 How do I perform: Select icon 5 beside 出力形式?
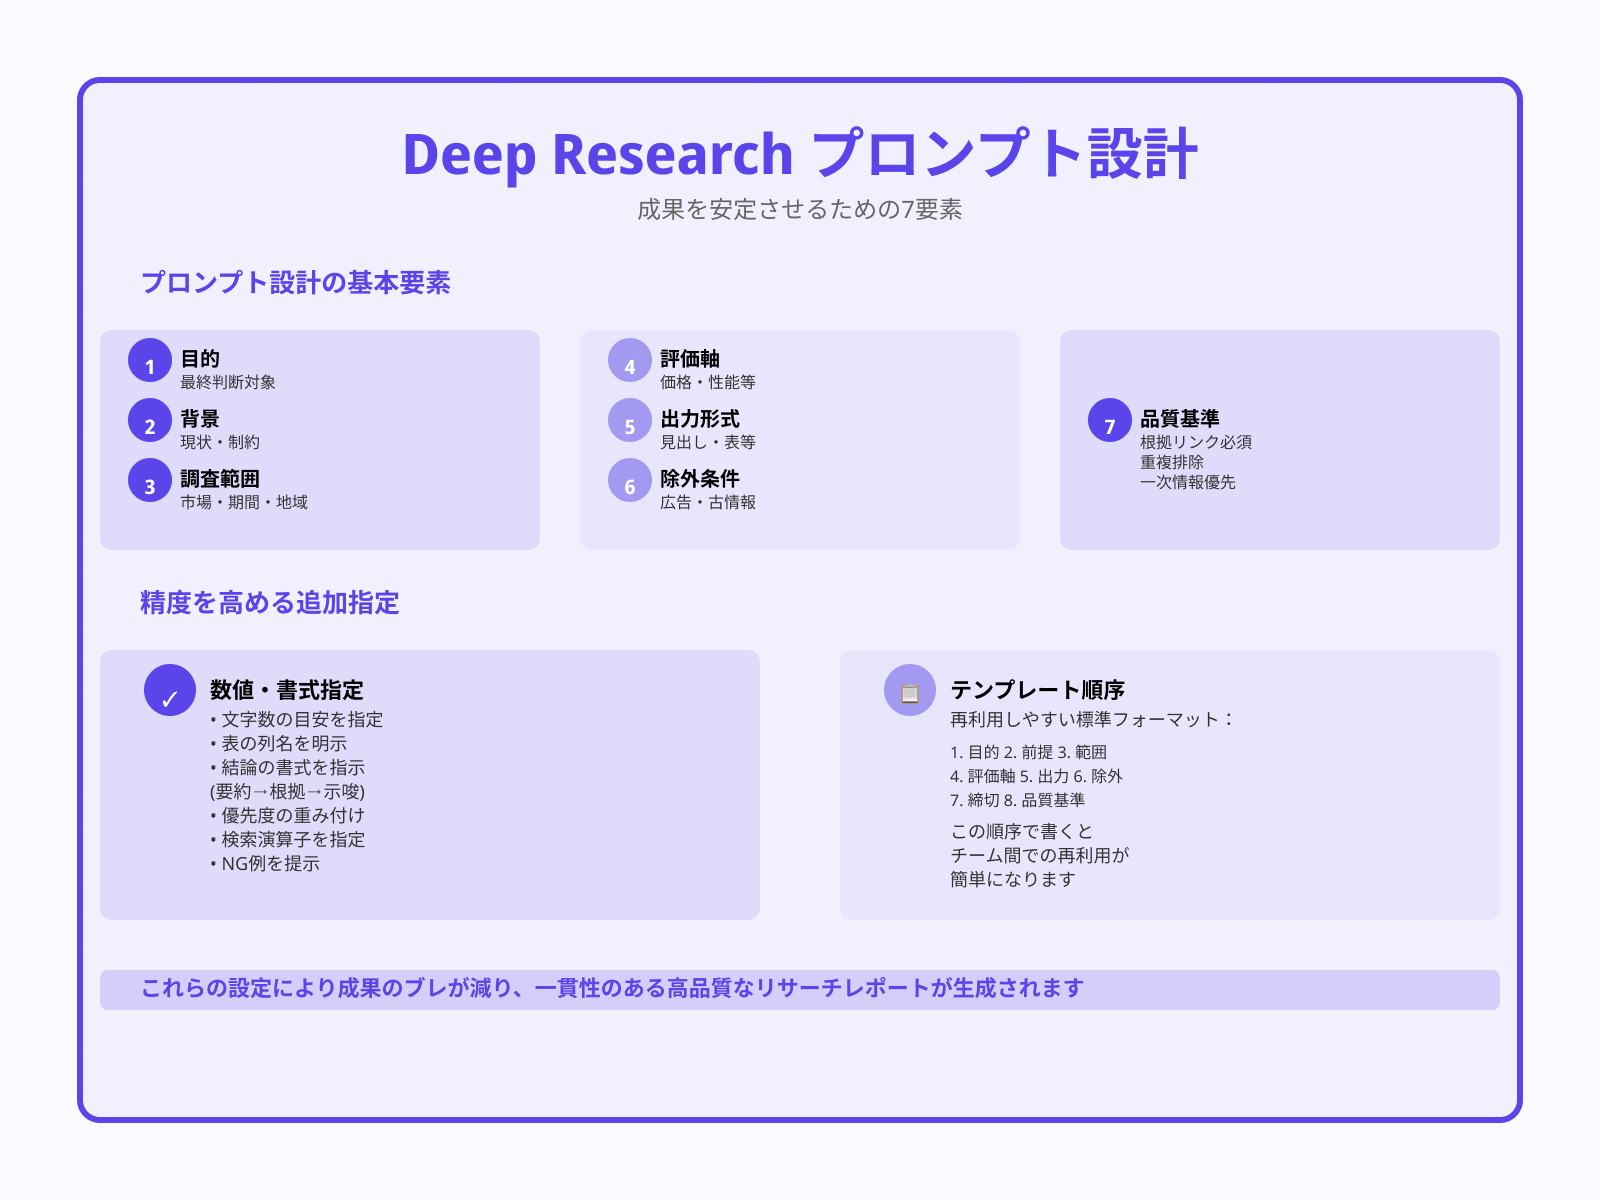[629, 424]
